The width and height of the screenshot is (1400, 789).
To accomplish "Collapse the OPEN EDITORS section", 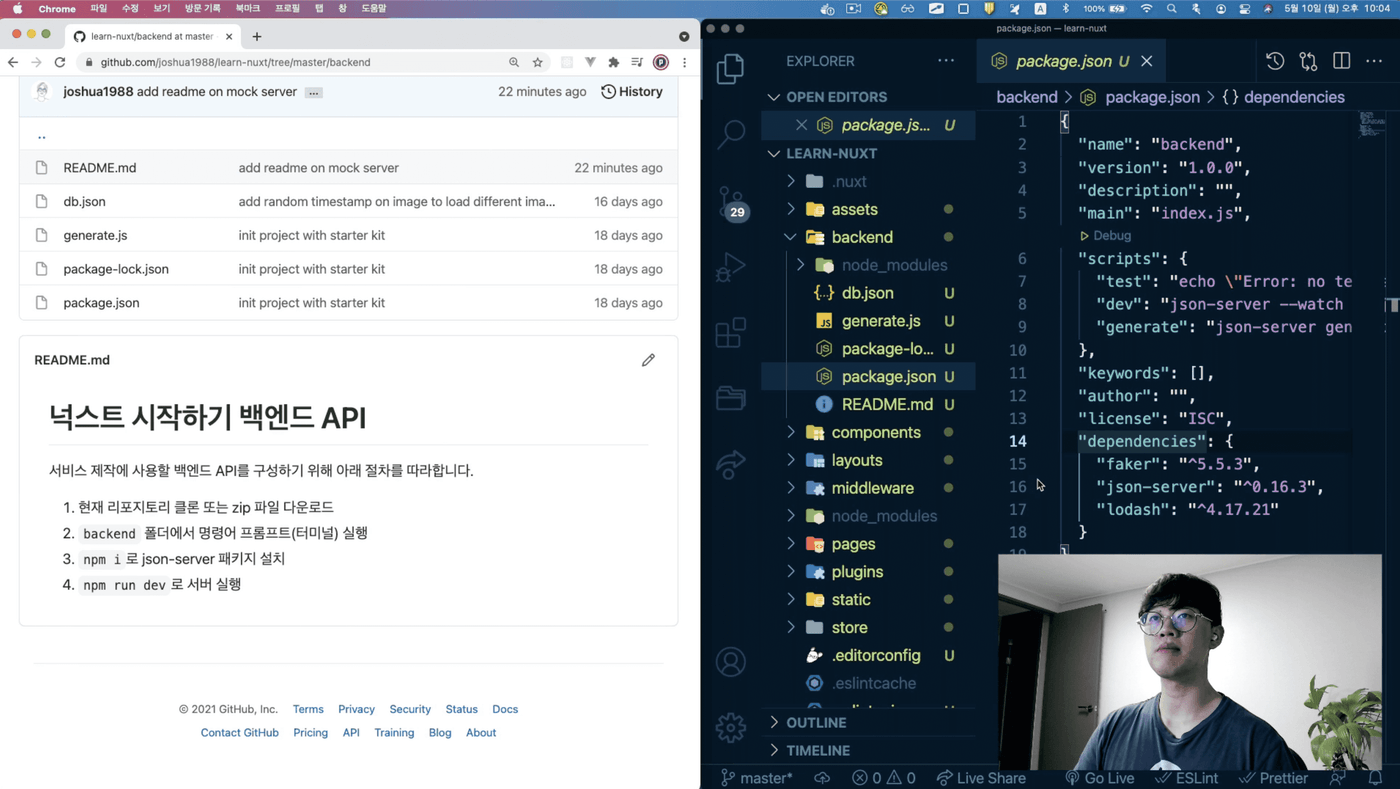I will point(774,97).
